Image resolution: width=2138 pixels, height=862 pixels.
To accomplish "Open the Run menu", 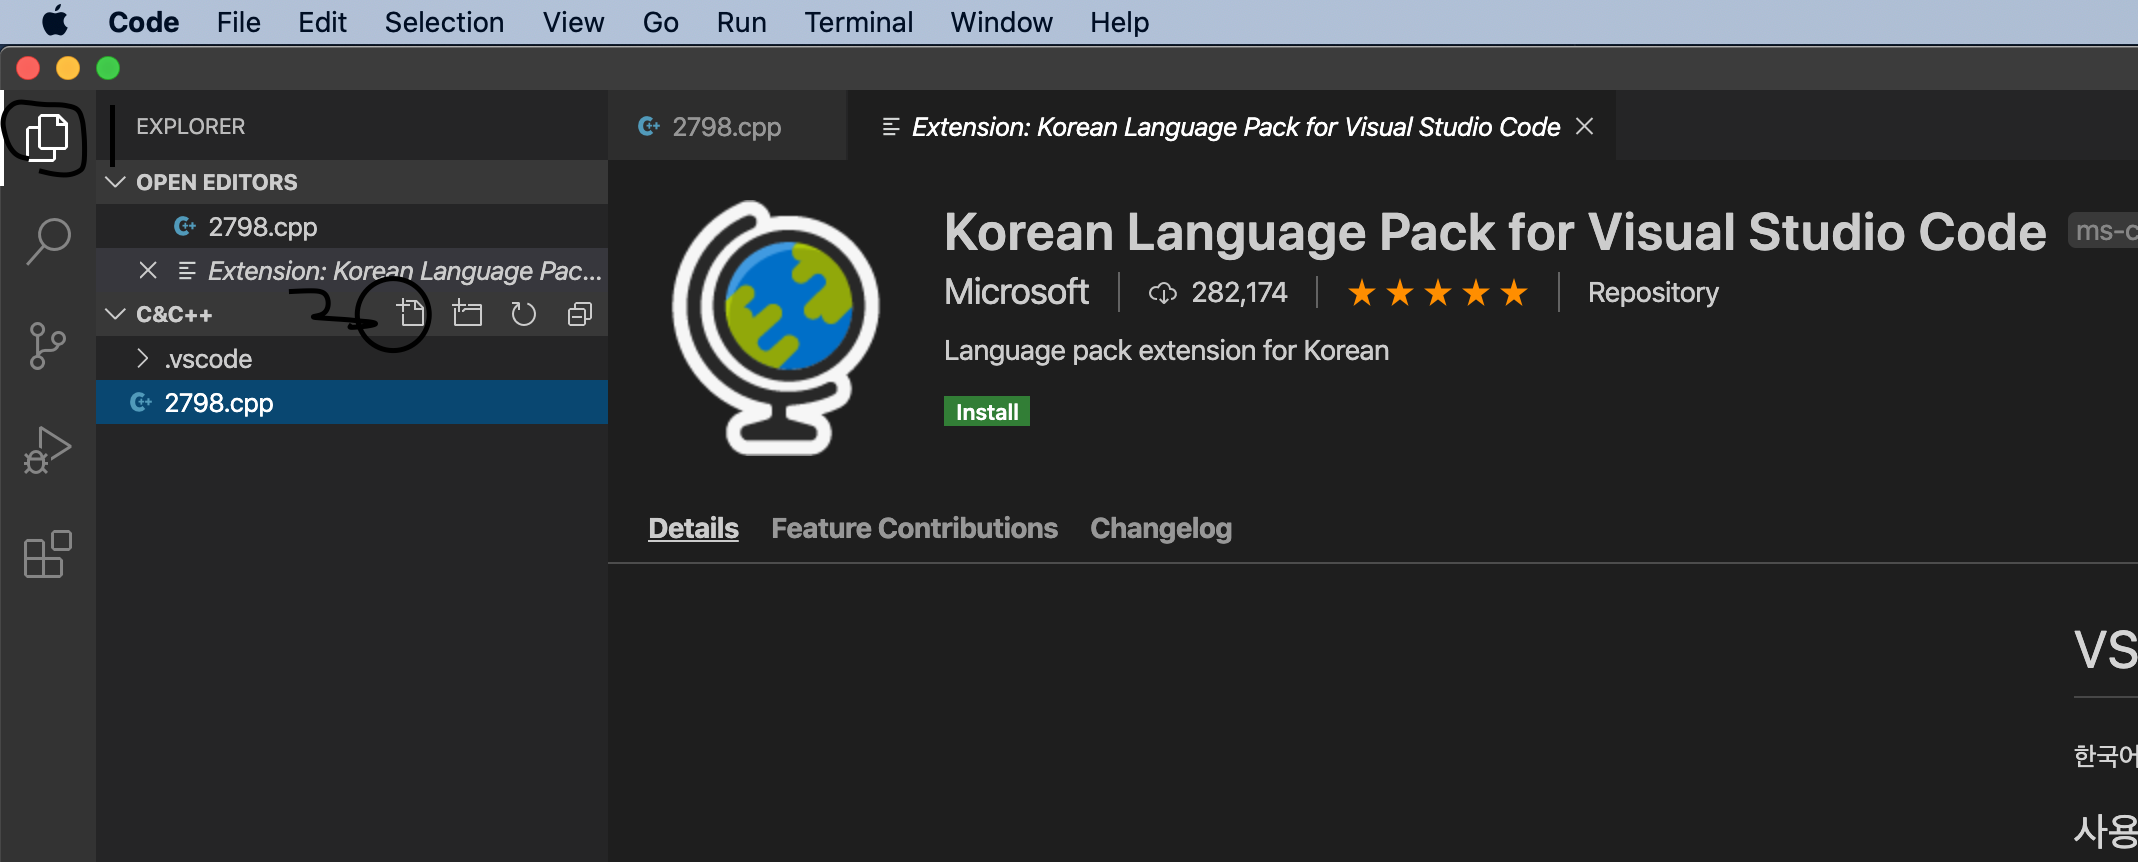I will click(x=741, y=22).
